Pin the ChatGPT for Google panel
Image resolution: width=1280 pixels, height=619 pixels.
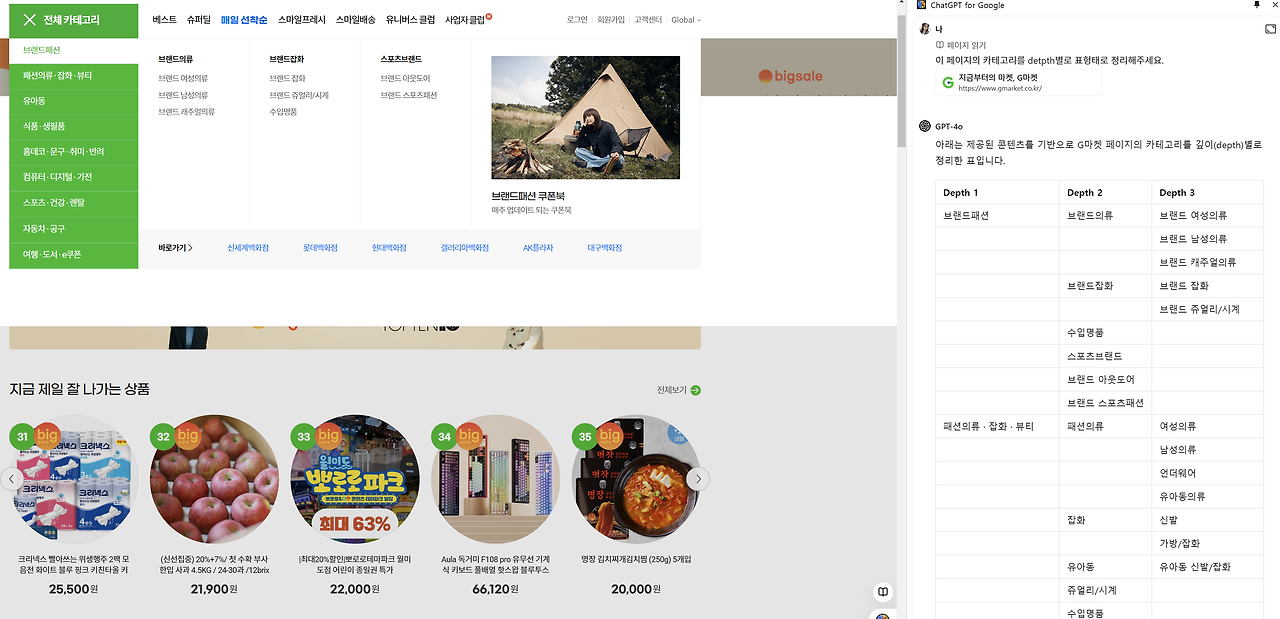click(x=1256, y=6)
